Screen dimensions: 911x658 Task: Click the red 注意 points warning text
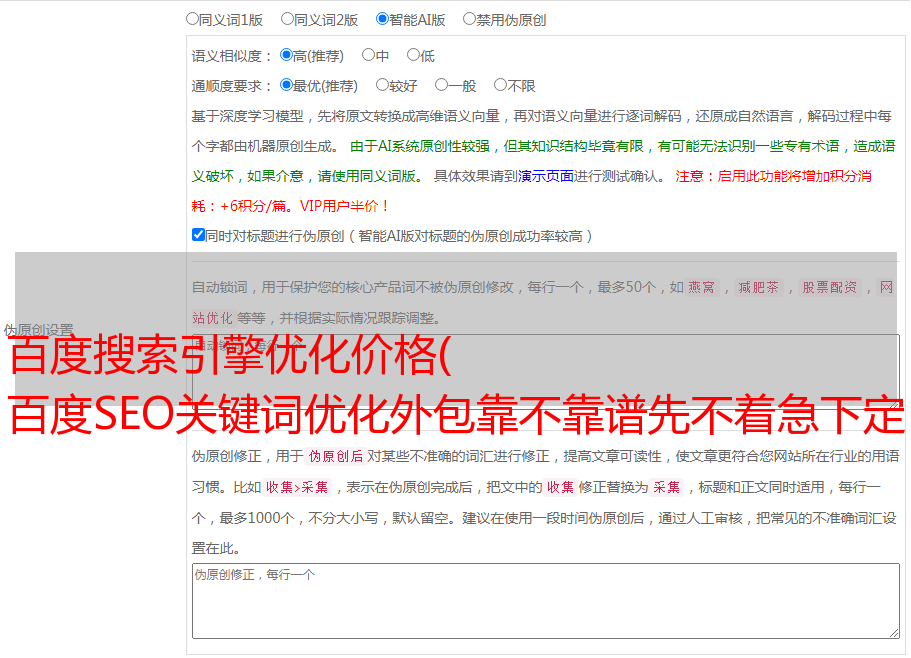tap(531, 191)
